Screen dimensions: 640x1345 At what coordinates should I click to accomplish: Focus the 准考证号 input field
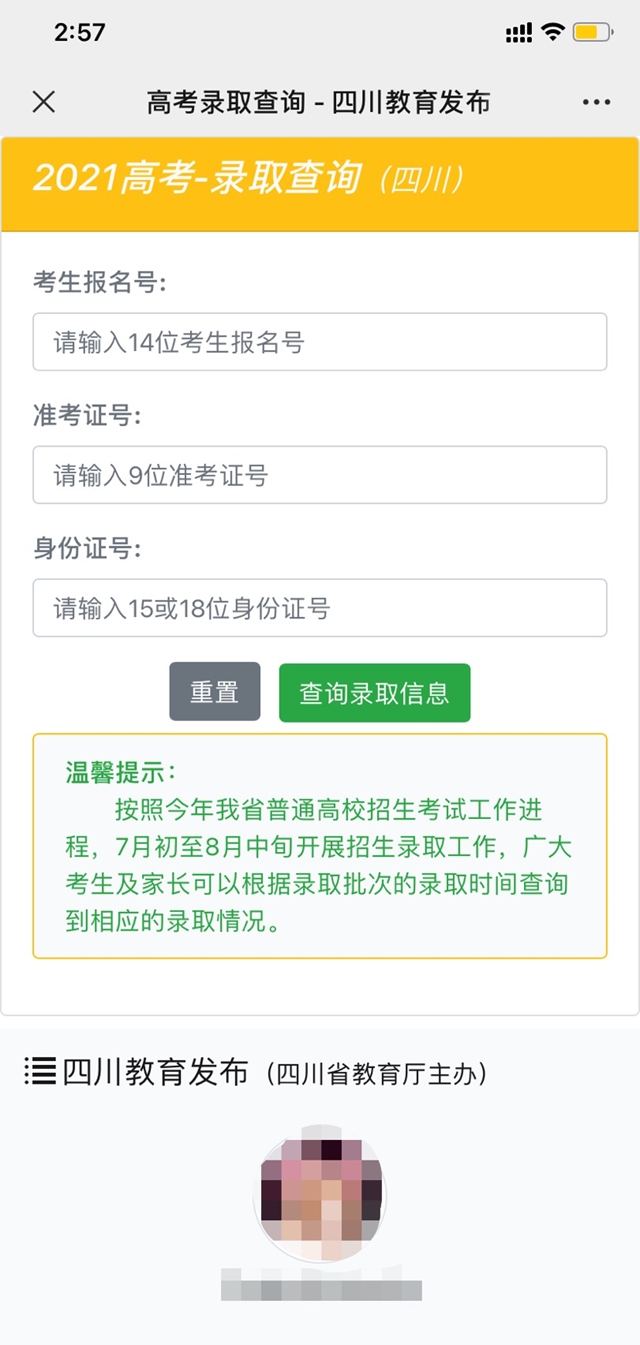point(320,475)
